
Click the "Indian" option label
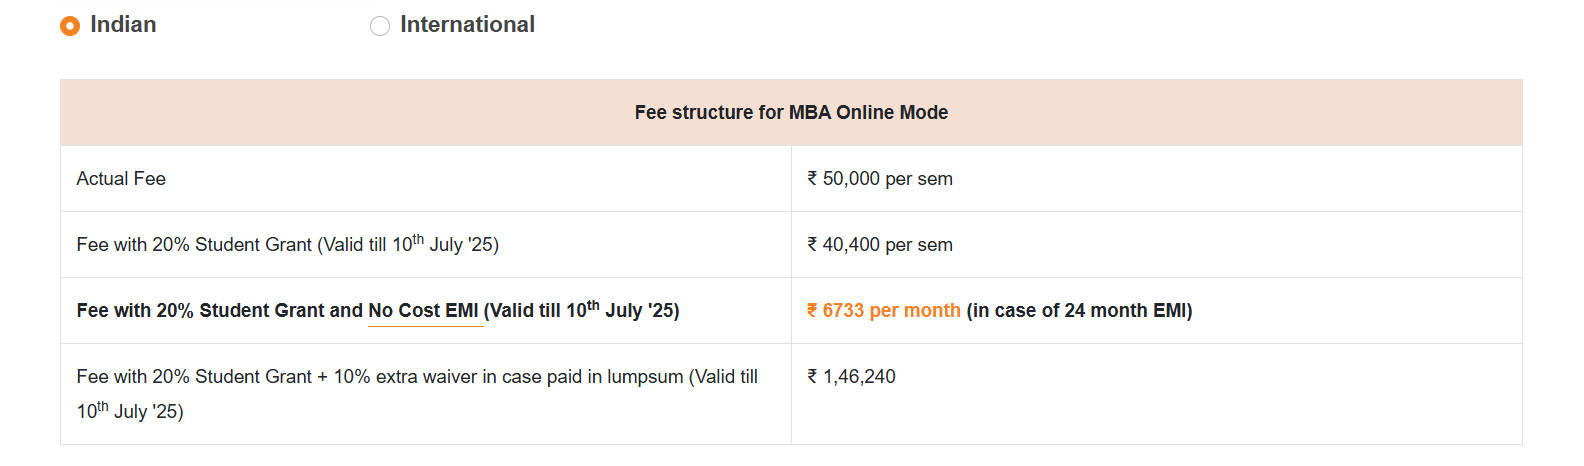[123, 25]
